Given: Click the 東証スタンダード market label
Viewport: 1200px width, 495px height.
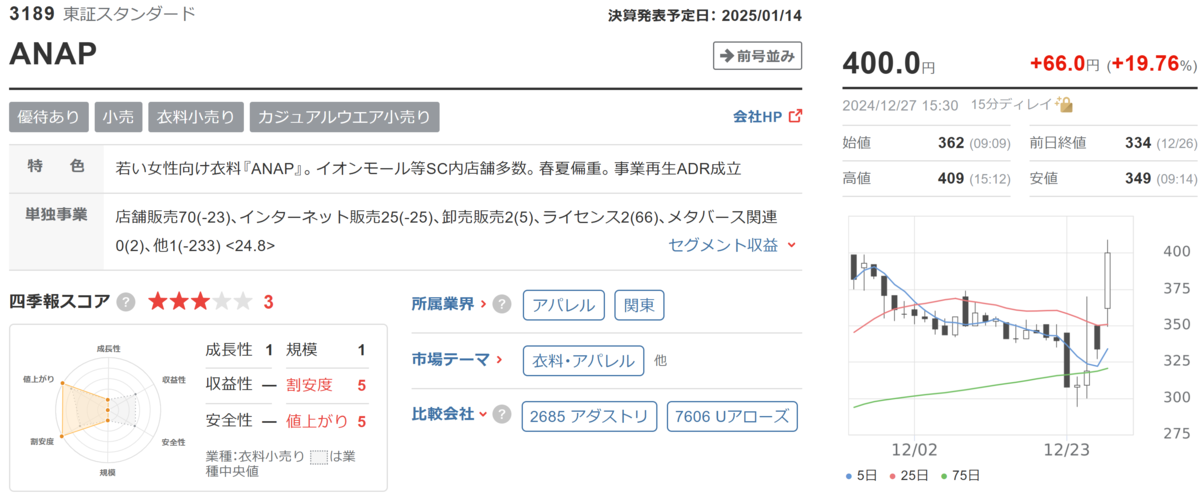Looking at the screenshot, I should [x=129, y=15].
